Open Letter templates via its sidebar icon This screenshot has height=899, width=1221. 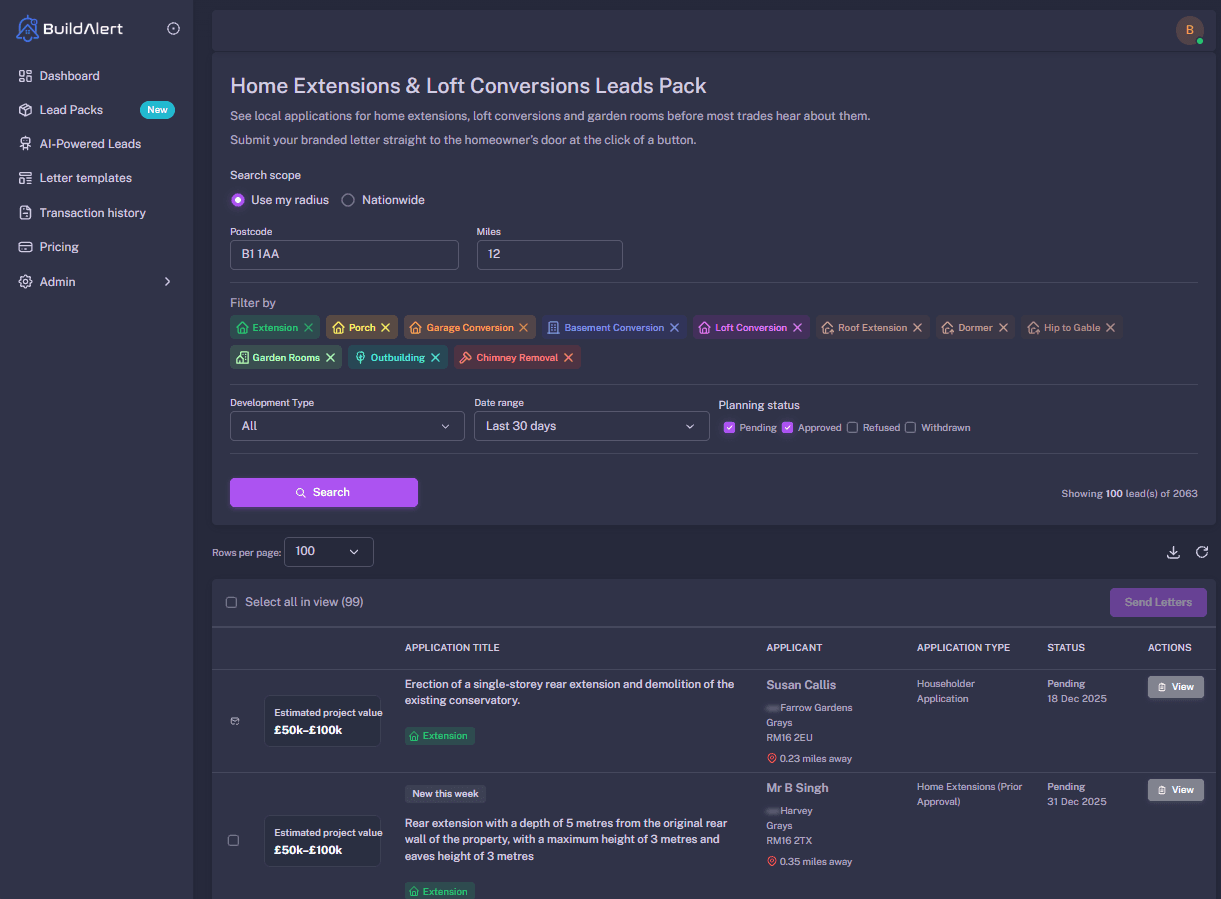[x=24, y=177]
